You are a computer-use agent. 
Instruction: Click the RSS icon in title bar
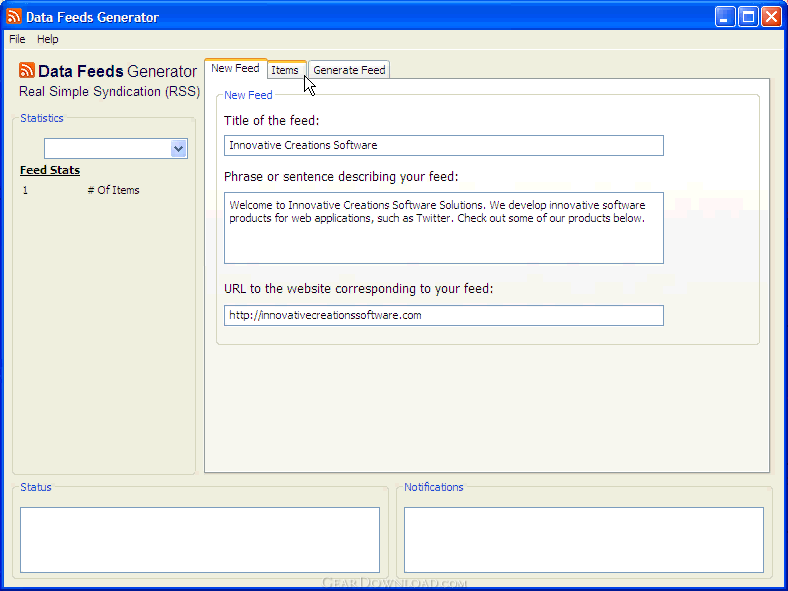[x=14, y=16]
